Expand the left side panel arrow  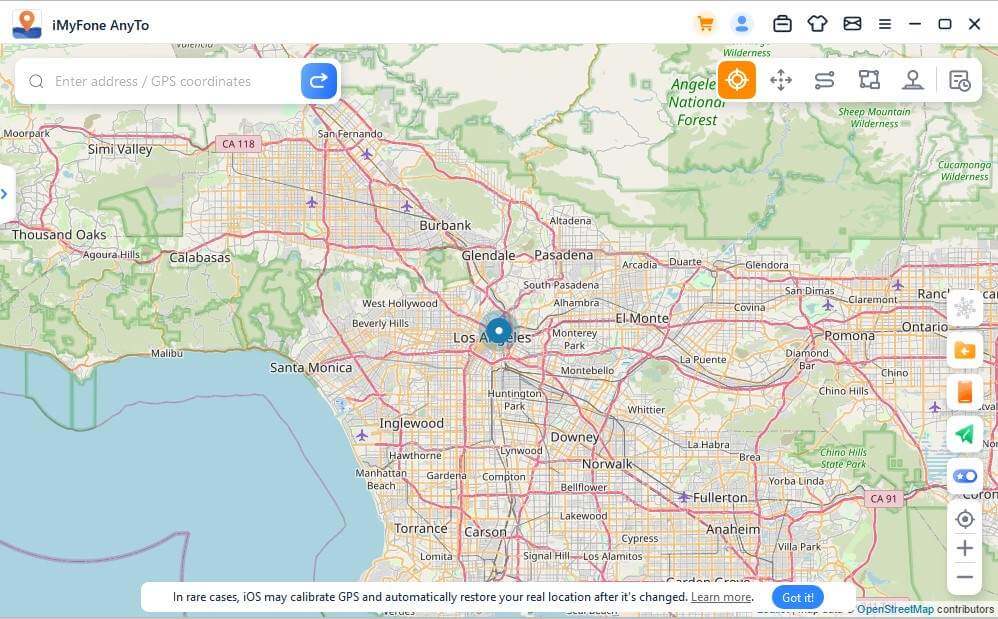click(x=5, y=193)
